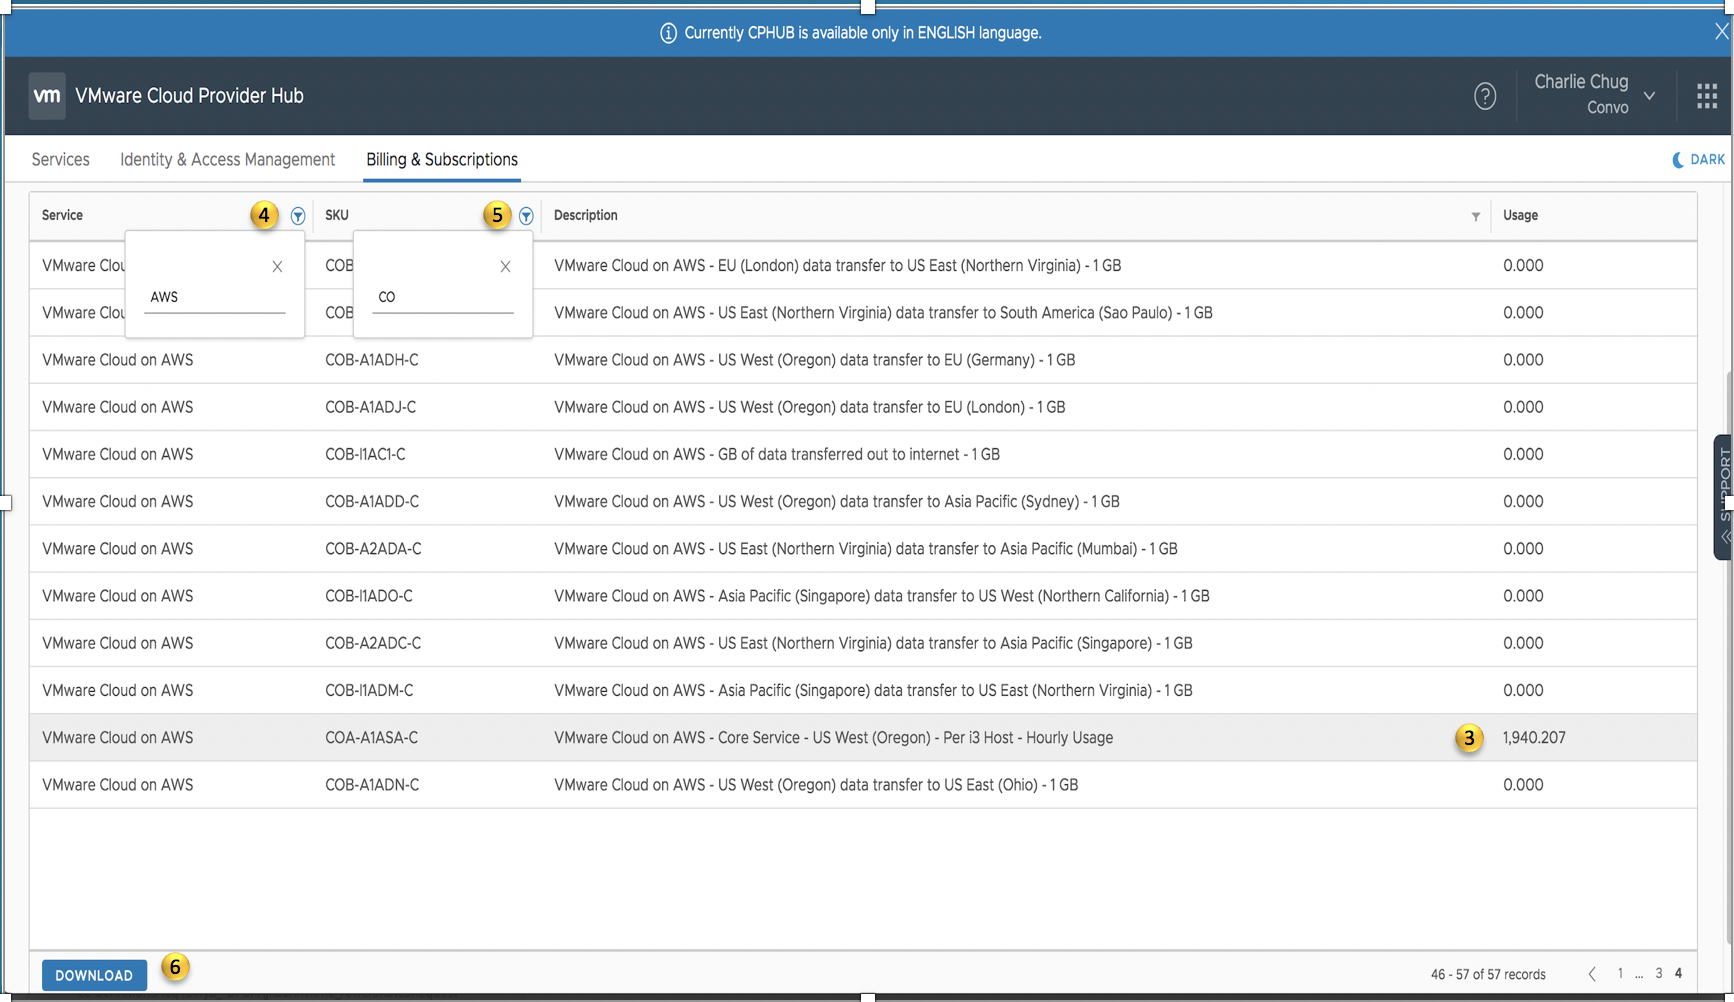1734x1002 pixels.
Task: Toggle DARK theme mode
Action: (1698, 160)
